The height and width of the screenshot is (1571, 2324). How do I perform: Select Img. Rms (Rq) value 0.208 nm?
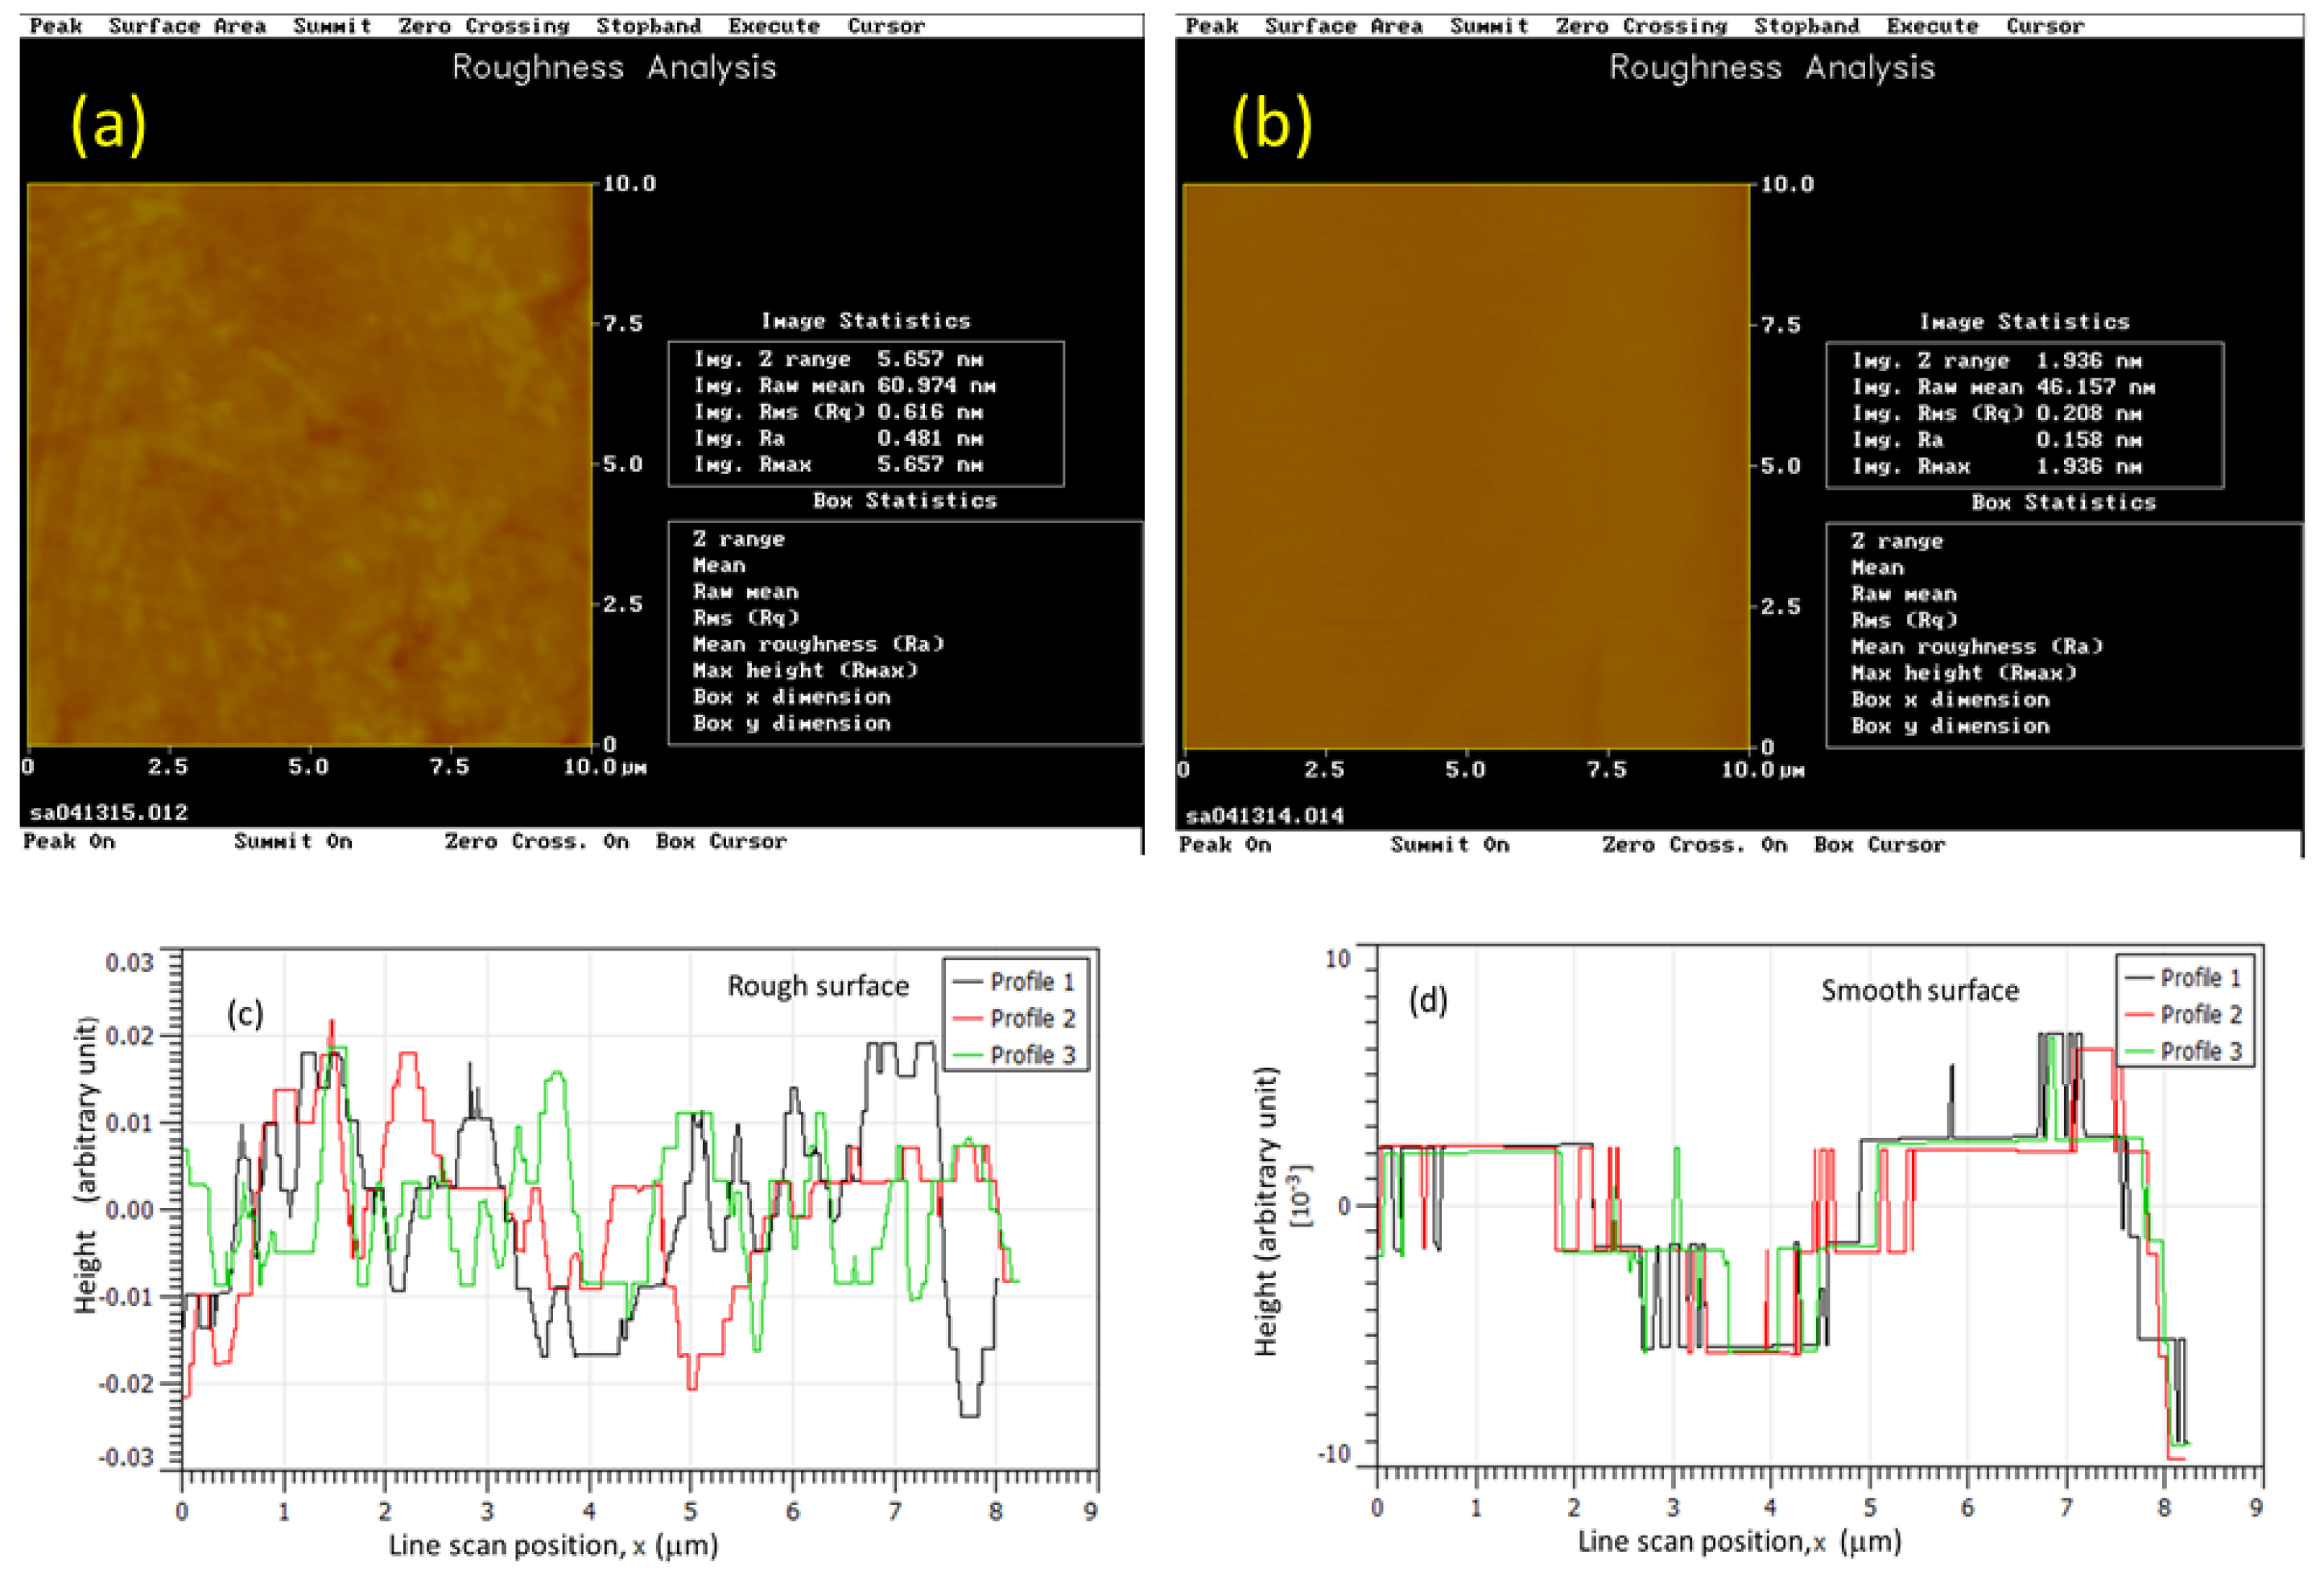coord(2089,414)
